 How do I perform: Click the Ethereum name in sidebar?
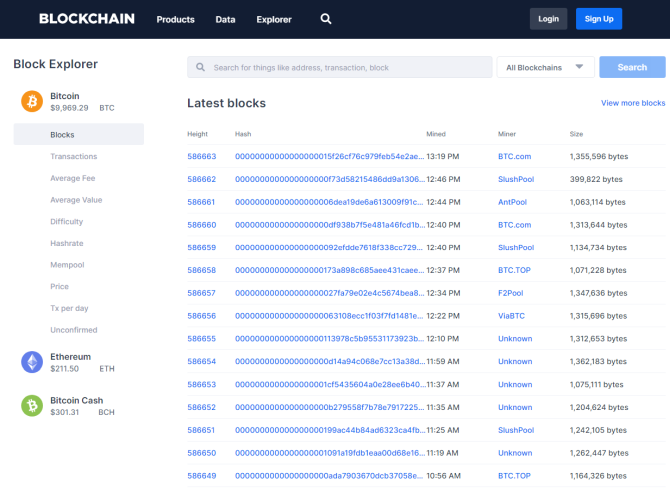point(71,357)
